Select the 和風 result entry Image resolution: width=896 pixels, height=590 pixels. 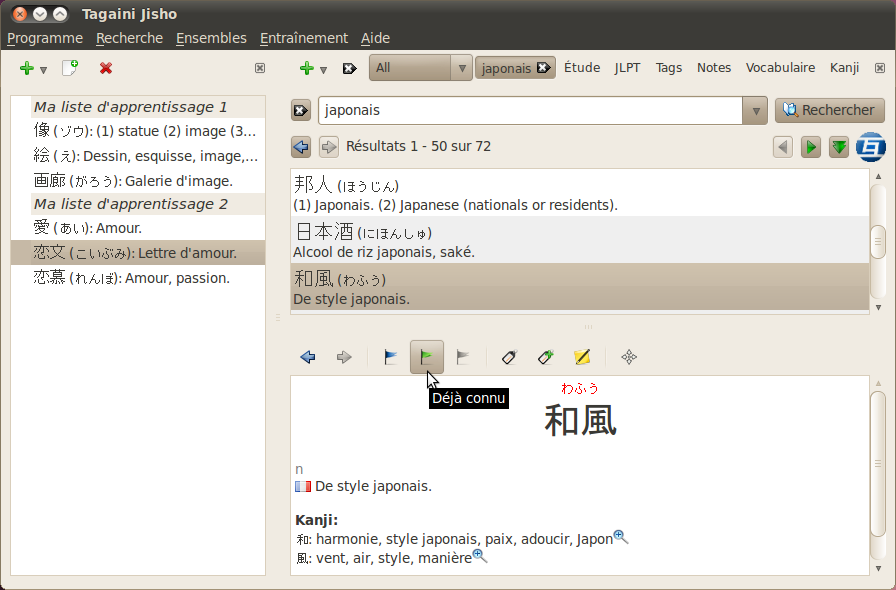(579, 287)
